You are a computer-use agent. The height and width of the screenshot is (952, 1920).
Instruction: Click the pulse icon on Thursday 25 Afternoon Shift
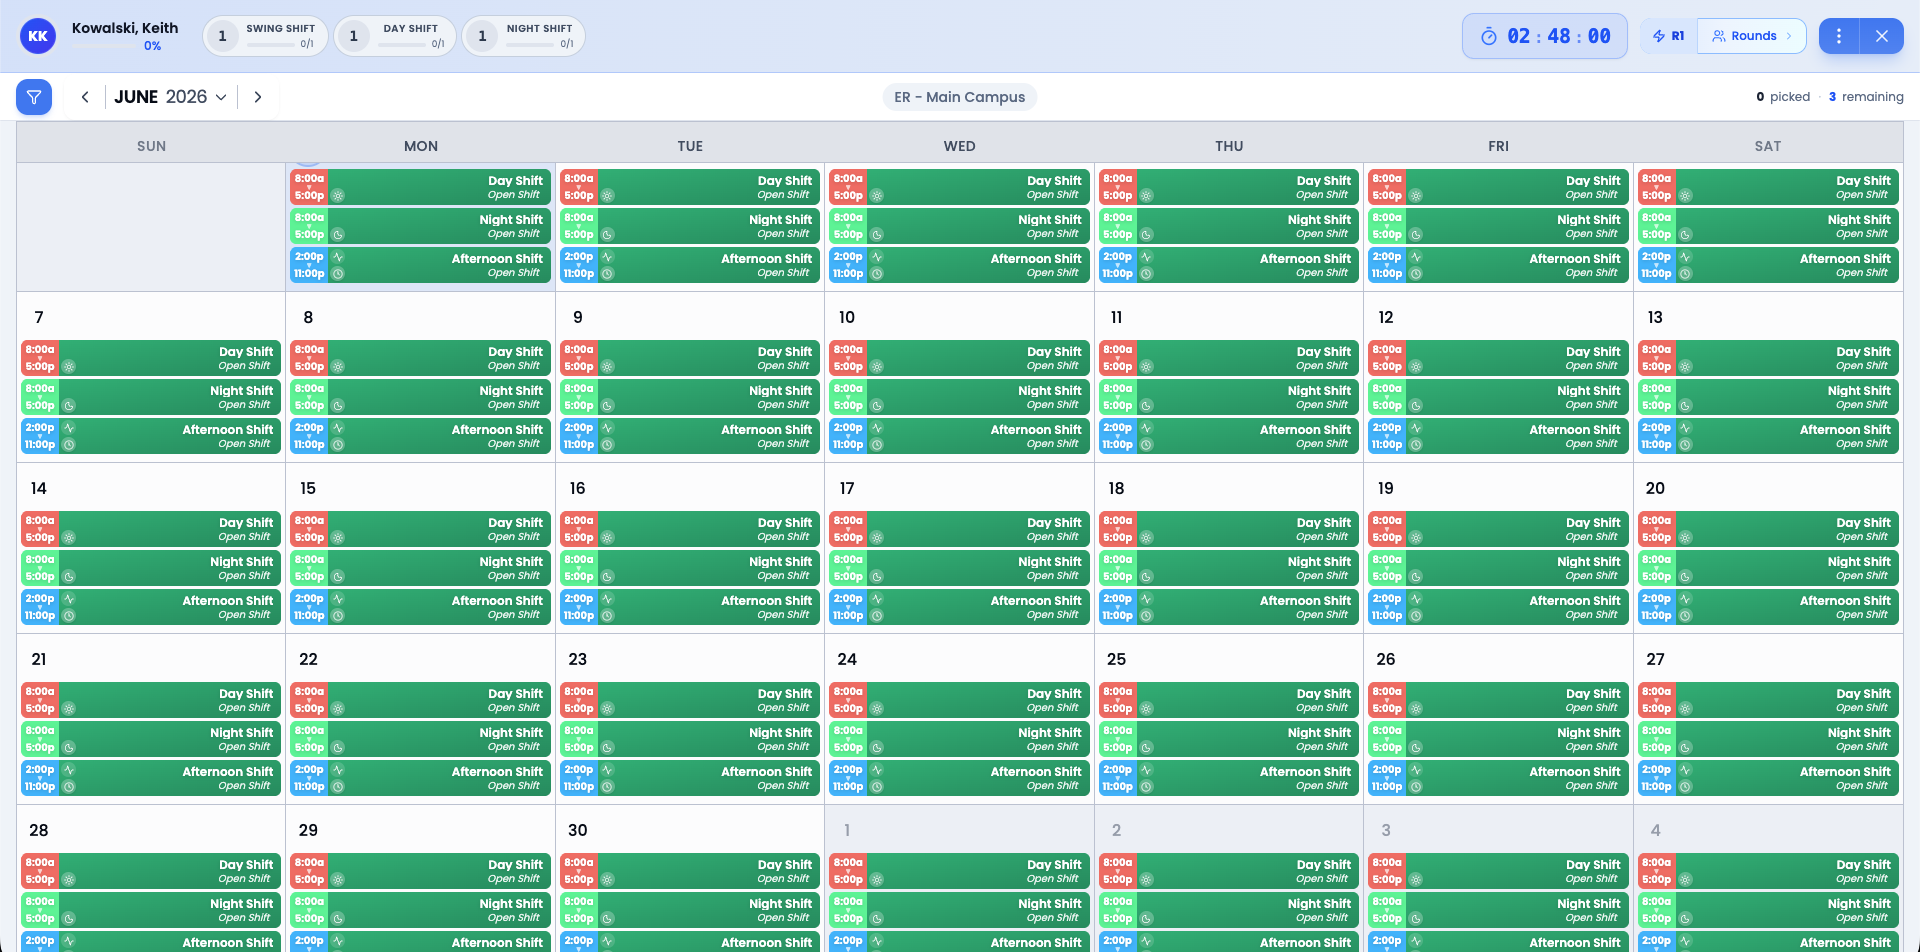pyautogui.click(x=1146, y=770)
